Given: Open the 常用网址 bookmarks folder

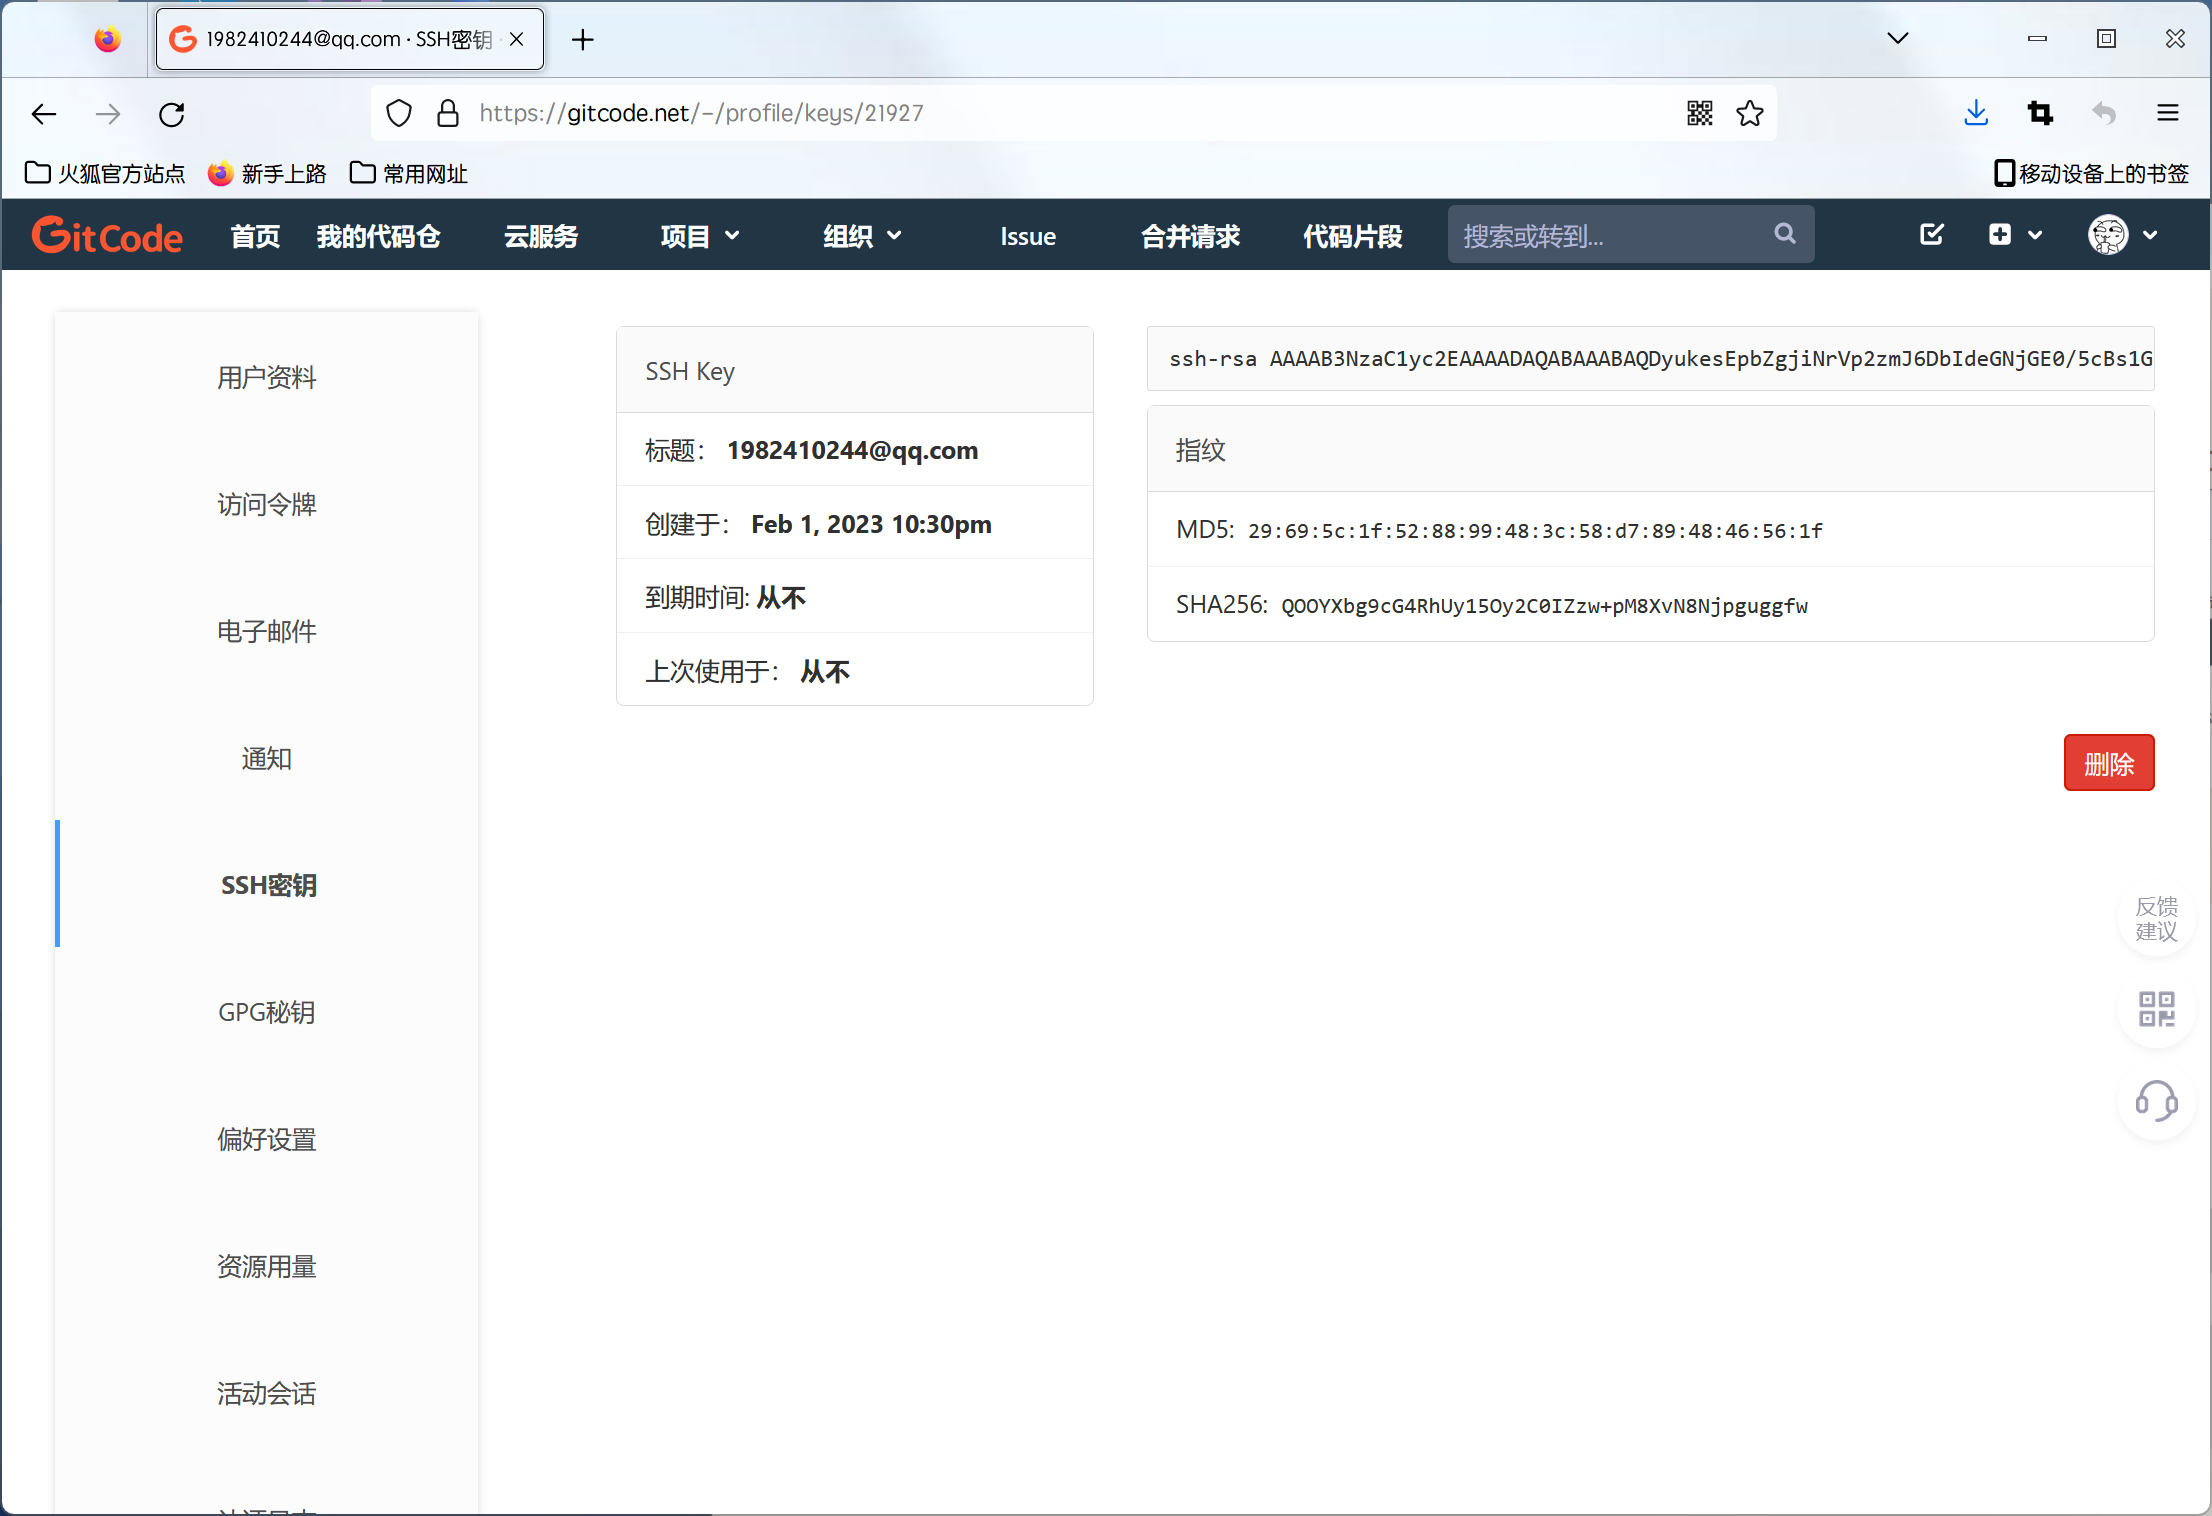Looking at the screenshot, I should (x=409, y=173).
